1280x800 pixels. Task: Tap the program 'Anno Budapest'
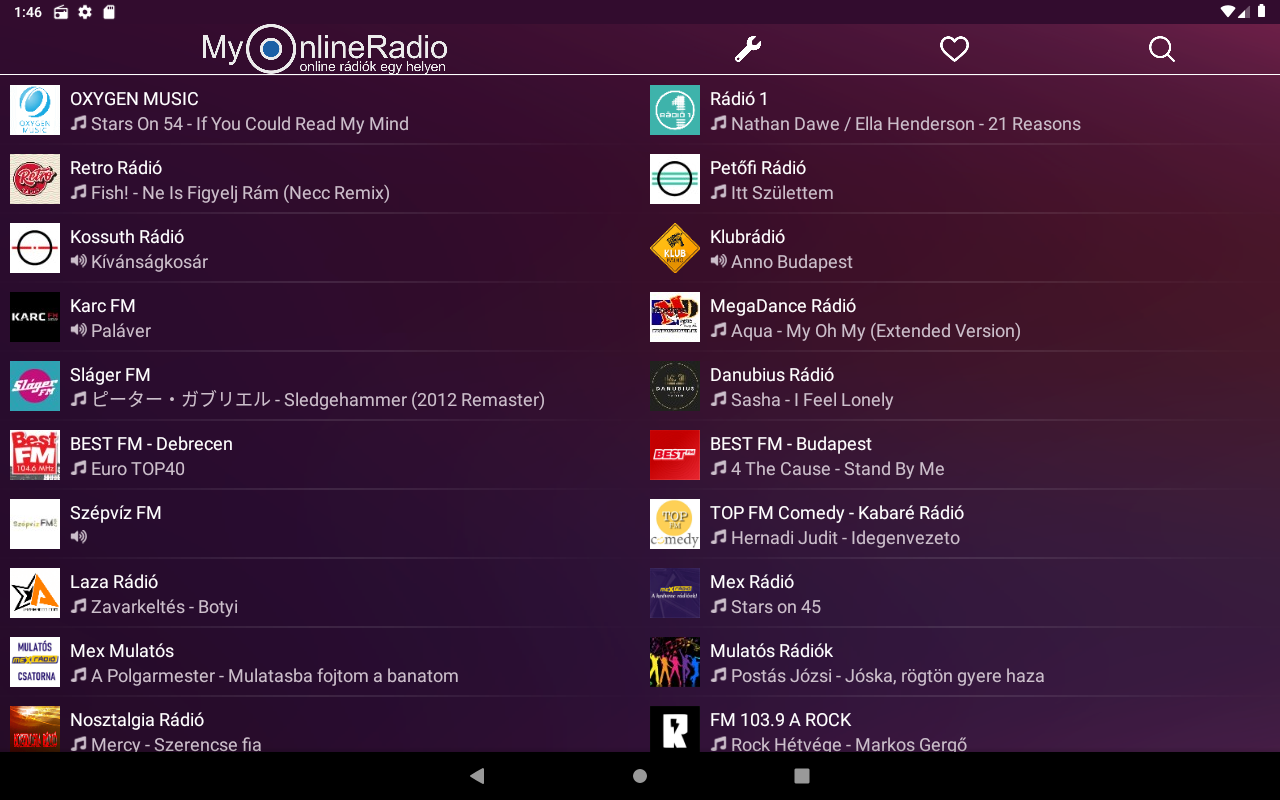click(x=792, y=262)
